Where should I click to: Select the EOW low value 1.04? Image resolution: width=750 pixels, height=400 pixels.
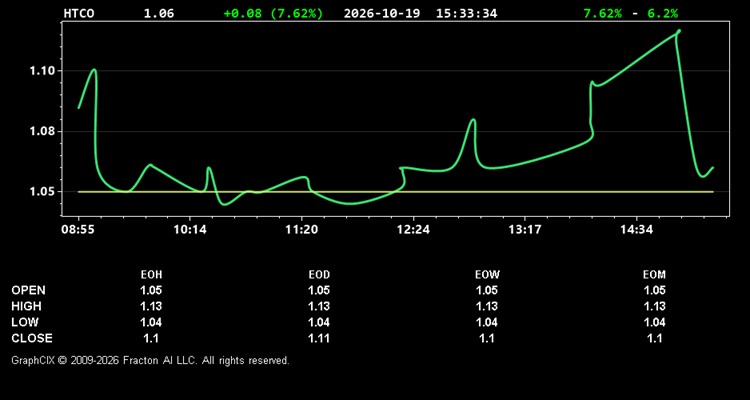pos(487,322)
